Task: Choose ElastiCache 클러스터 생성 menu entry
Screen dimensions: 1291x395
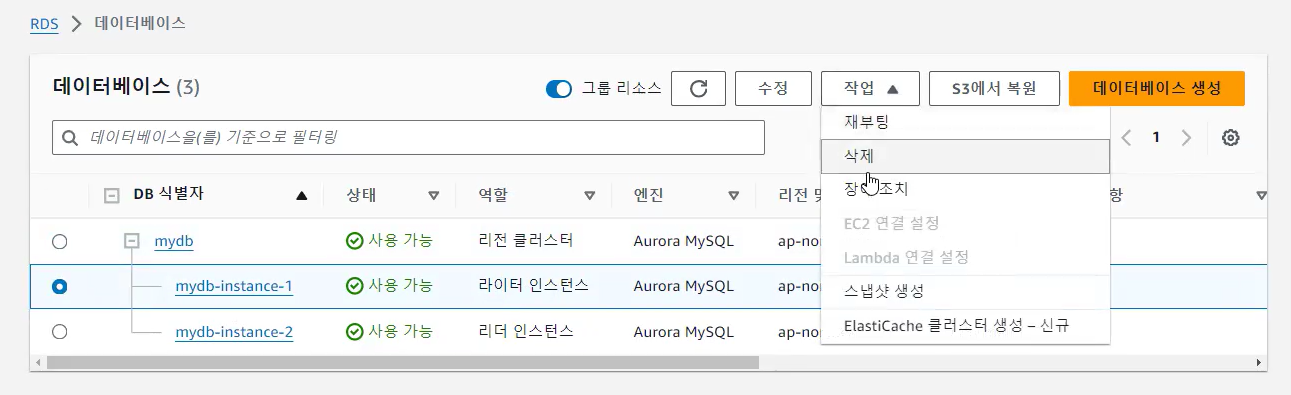Action: tap(965, 326)
